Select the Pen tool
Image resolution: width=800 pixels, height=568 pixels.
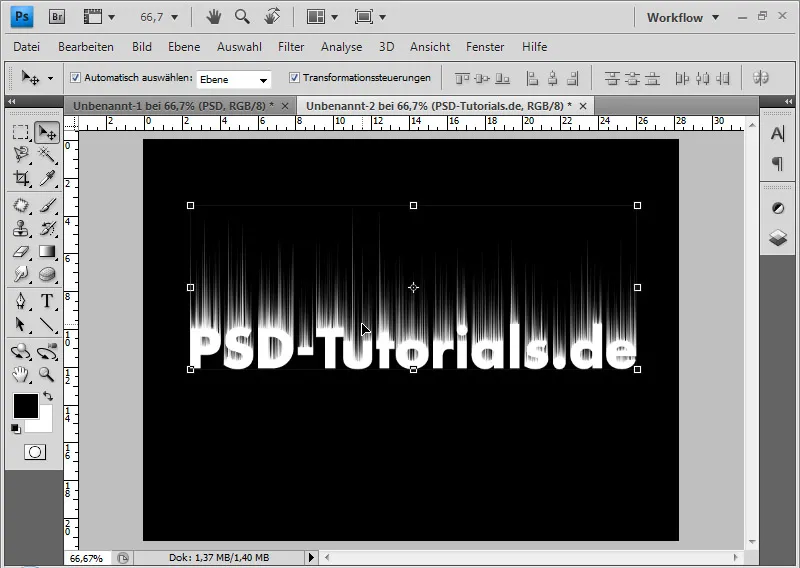20,301
